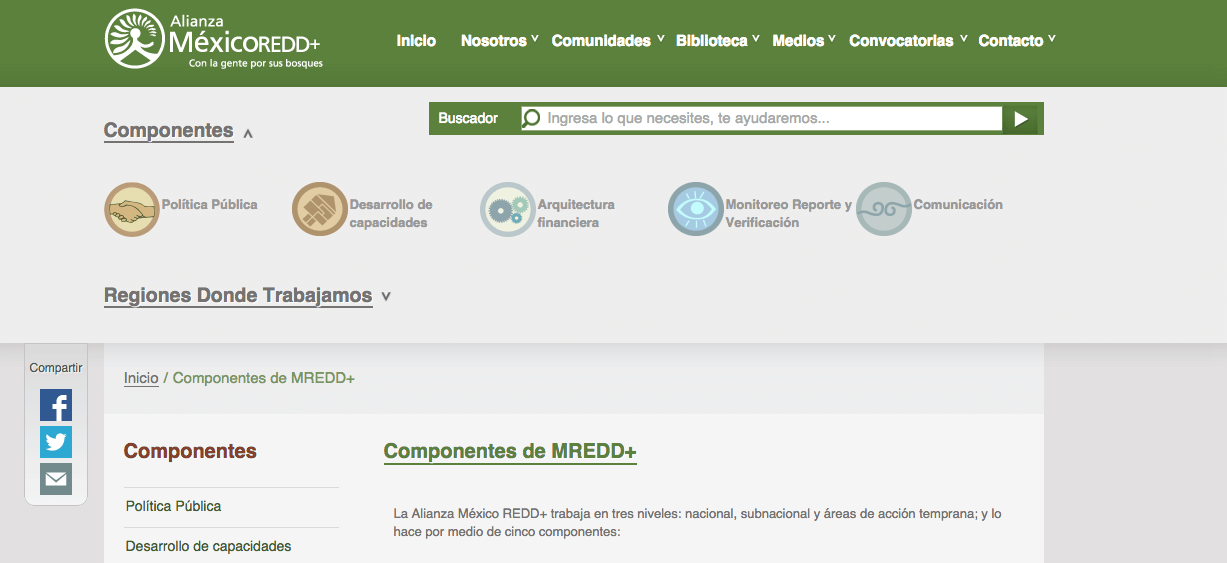
Task: Open the Contacto menu
Action: (1011, 41)
